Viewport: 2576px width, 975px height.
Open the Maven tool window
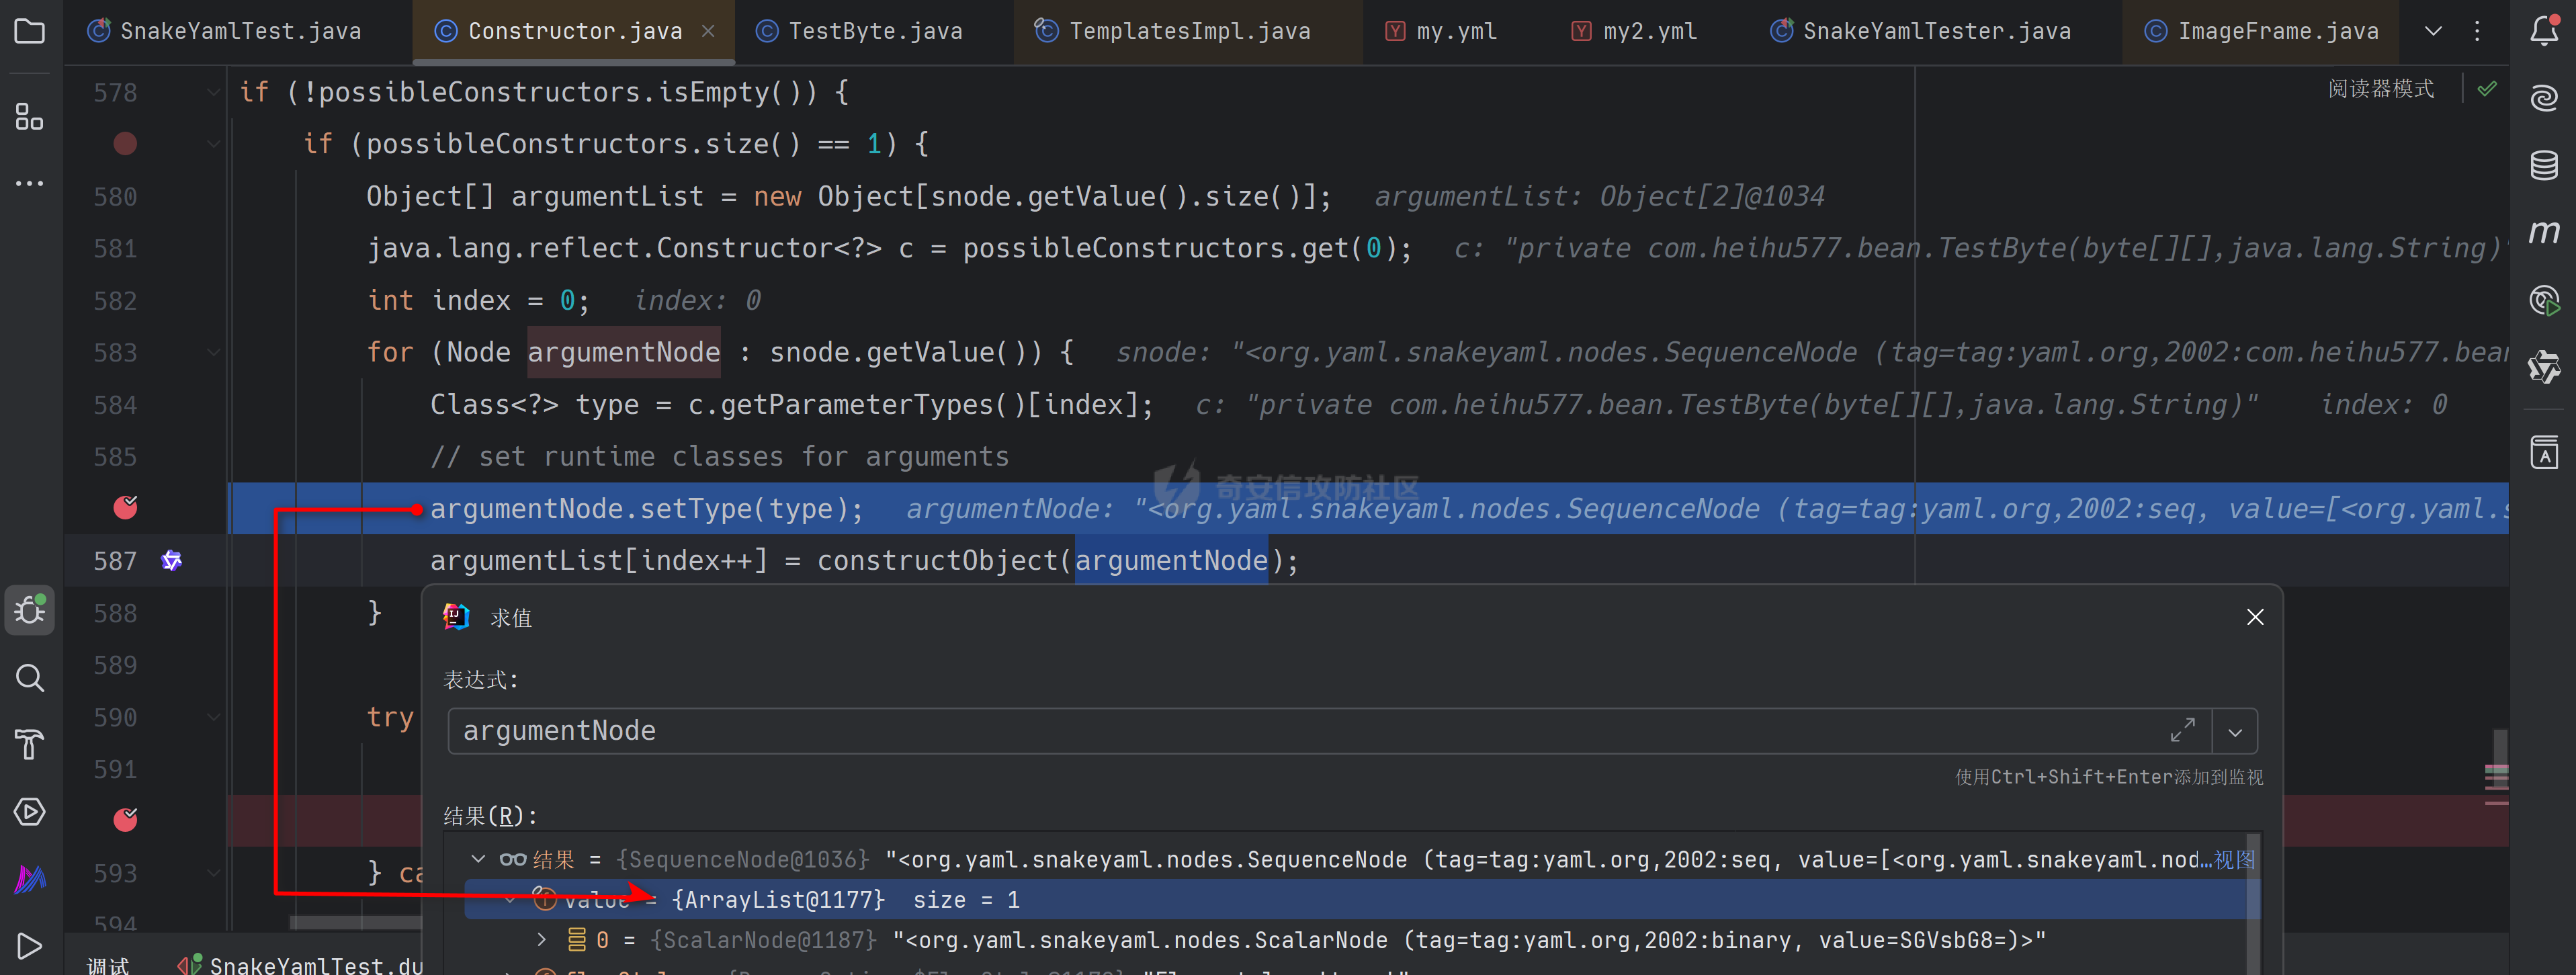(x=2544, y=232)
